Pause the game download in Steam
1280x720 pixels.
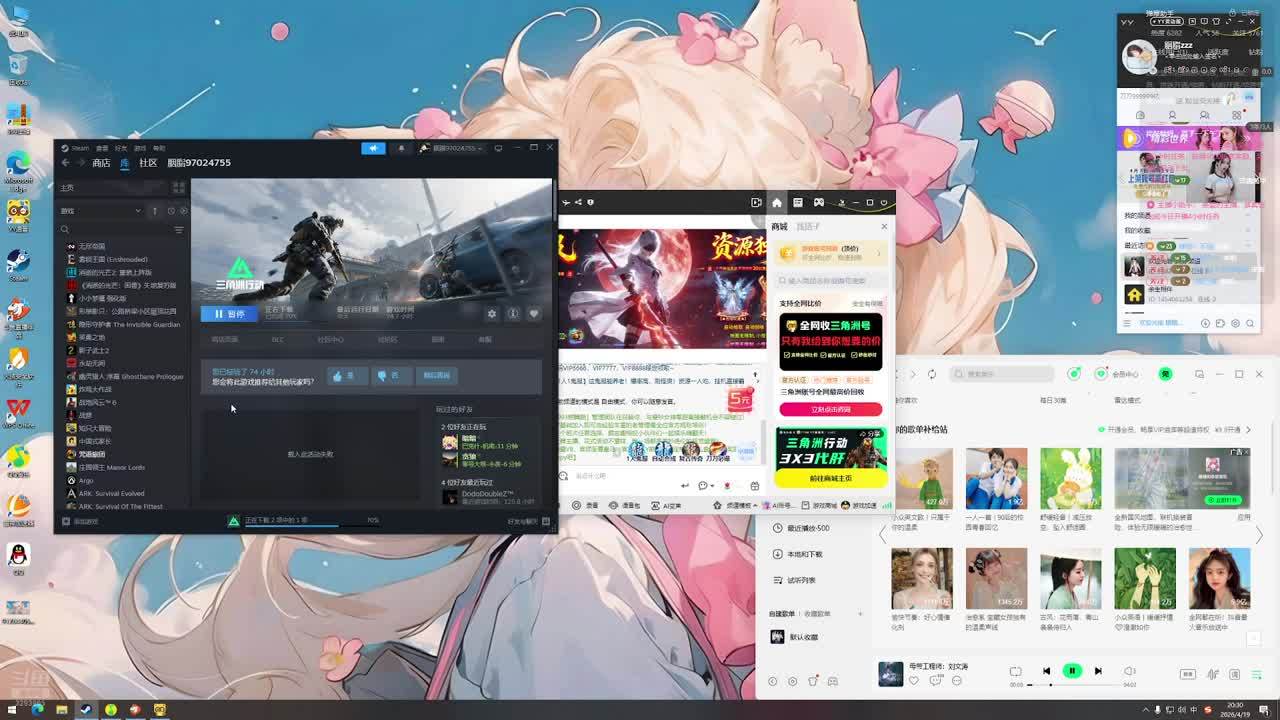tap(228, 314)
